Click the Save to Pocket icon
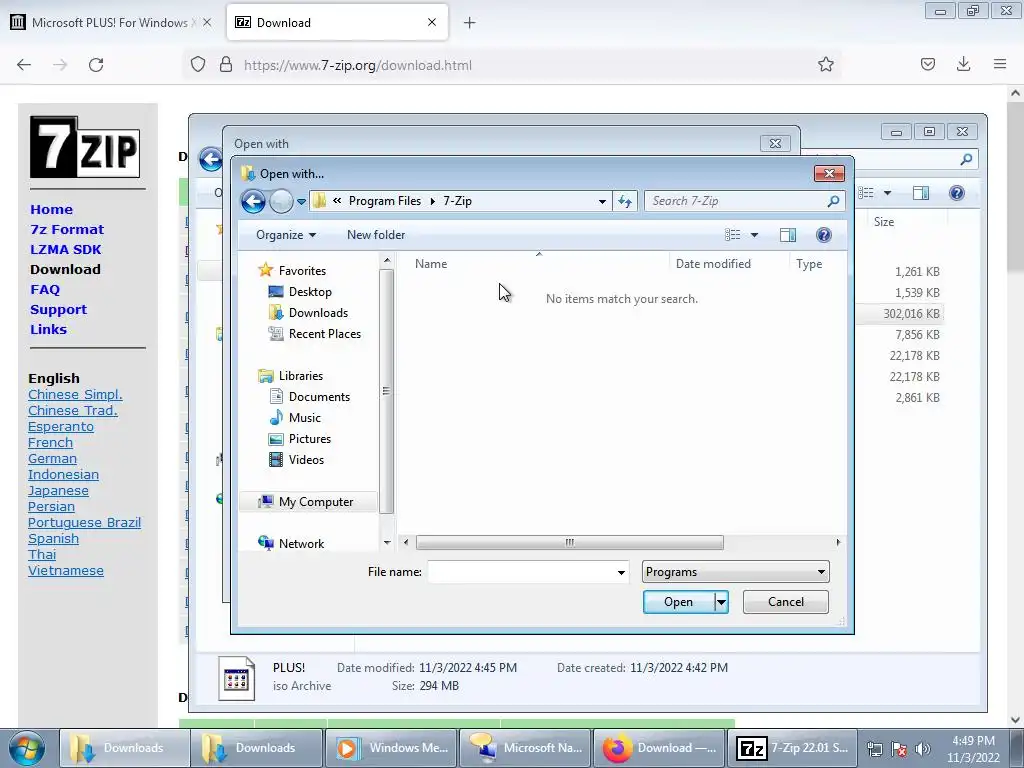The width and height of the screenshot is (1024, 768). coord(927,64)
